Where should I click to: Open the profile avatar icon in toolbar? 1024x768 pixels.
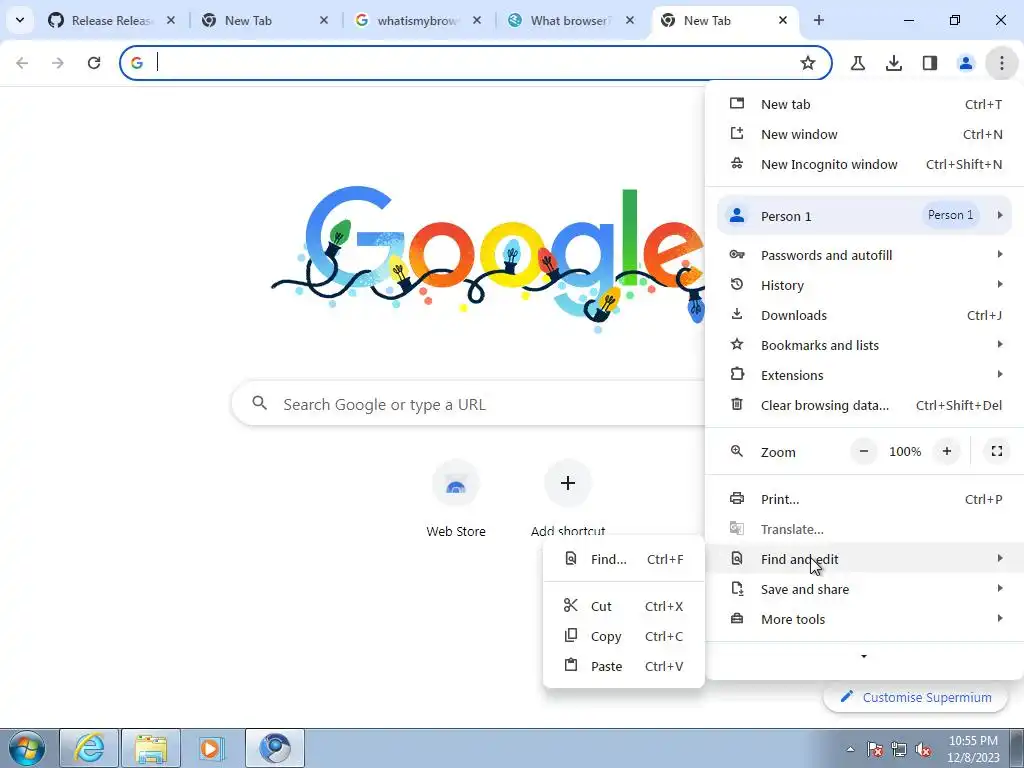tap(965, 63)
